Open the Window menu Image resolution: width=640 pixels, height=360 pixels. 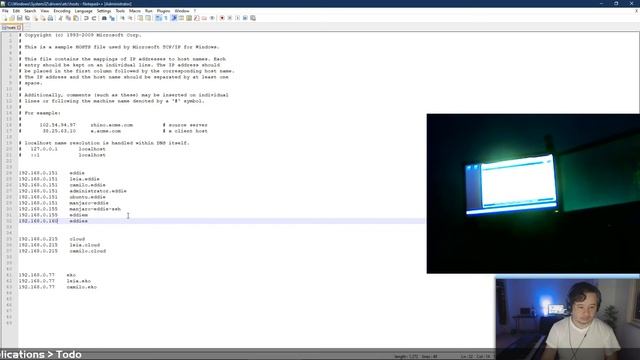pos(182,11)
